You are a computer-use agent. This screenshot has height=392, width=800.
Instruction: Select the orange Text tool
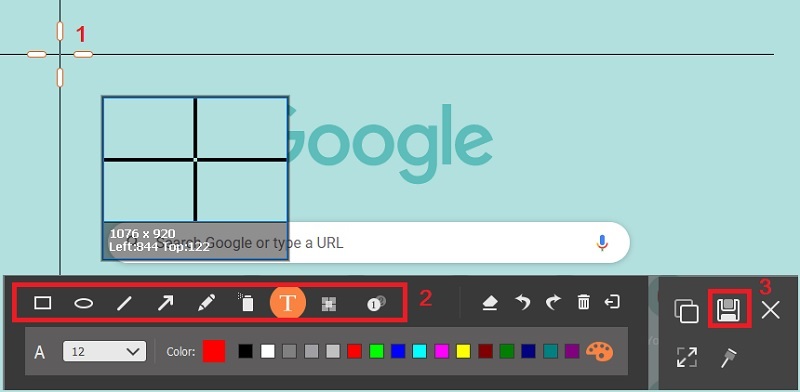click(288, 303)
